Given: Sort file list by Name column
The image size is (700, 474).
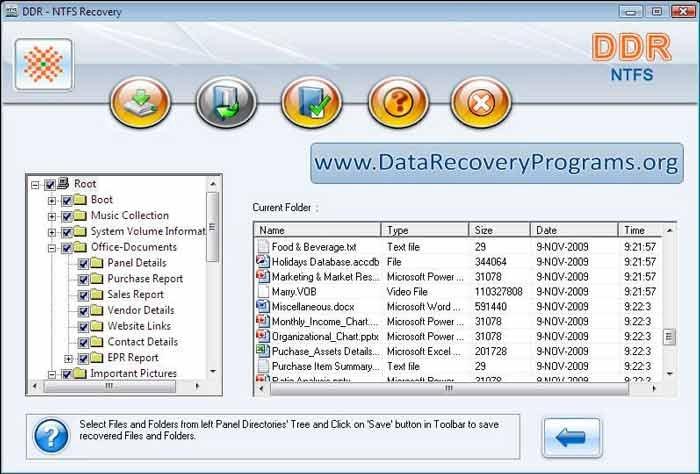Looking at the screenshot, I should 317,230.
